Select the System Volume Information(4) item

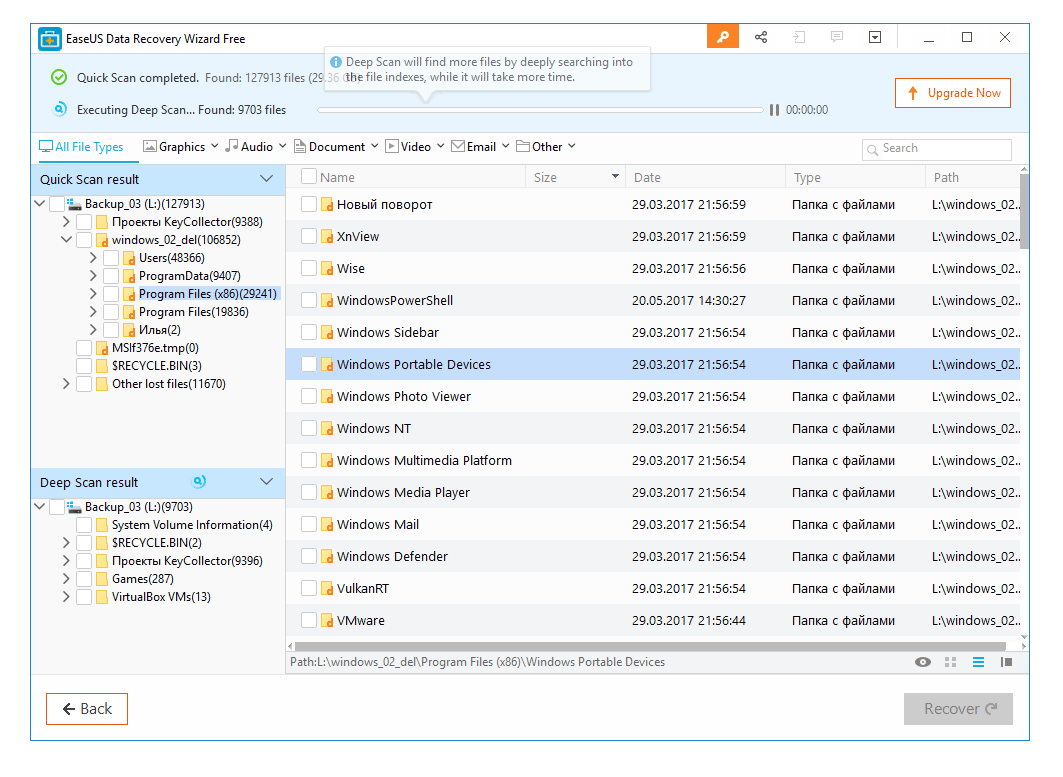192,525
